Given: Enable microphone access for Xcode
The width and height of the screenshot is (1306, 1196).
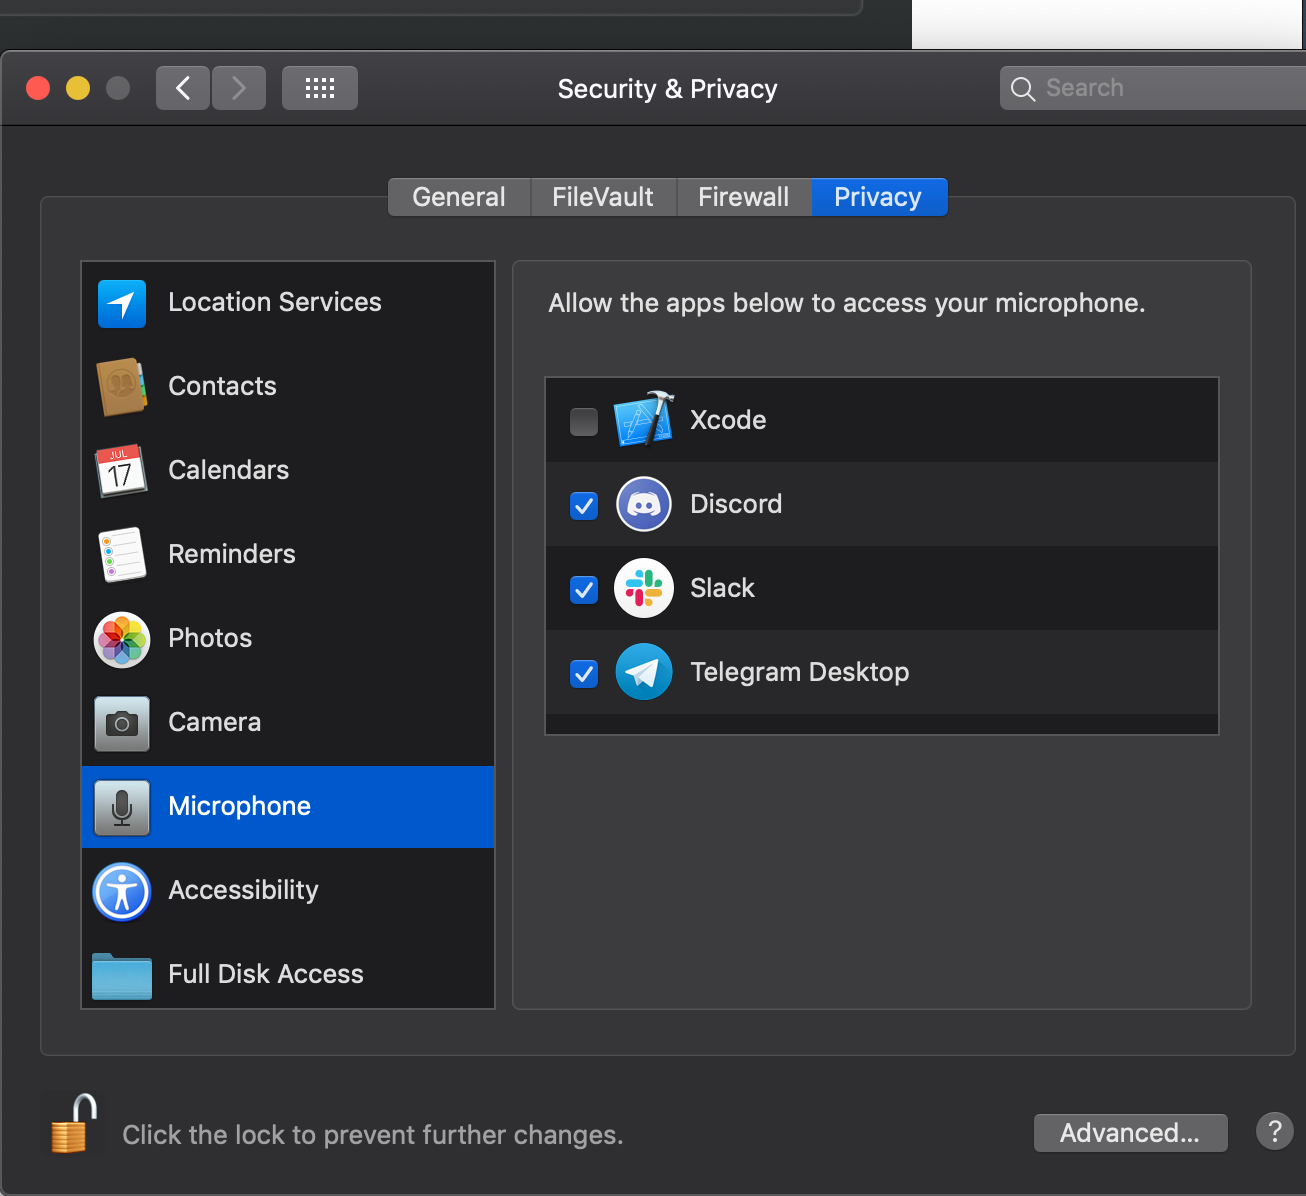Looking at the screenshot, I should click(583, 421).
